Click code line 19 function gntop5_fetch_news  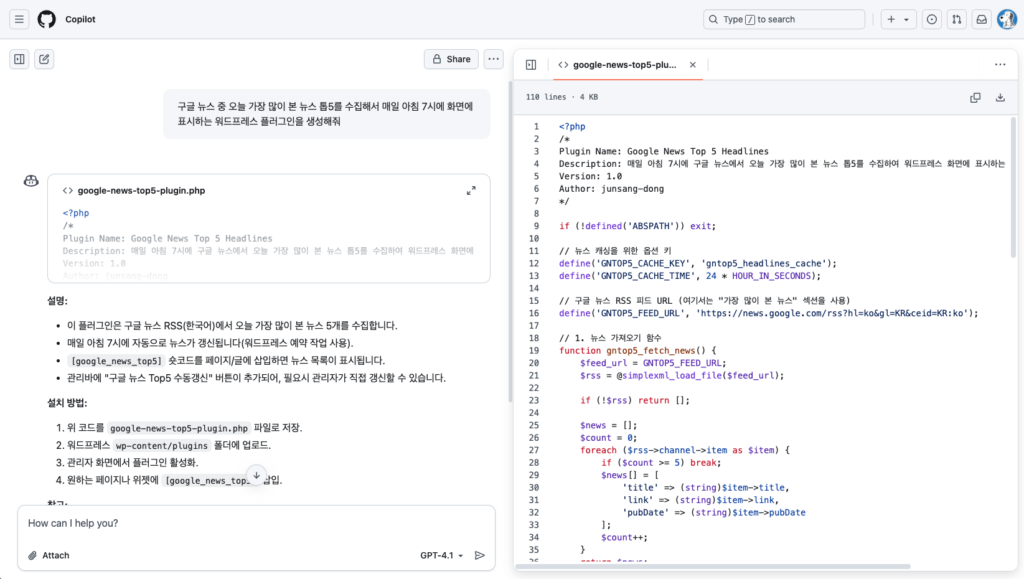tap(637, 351)
